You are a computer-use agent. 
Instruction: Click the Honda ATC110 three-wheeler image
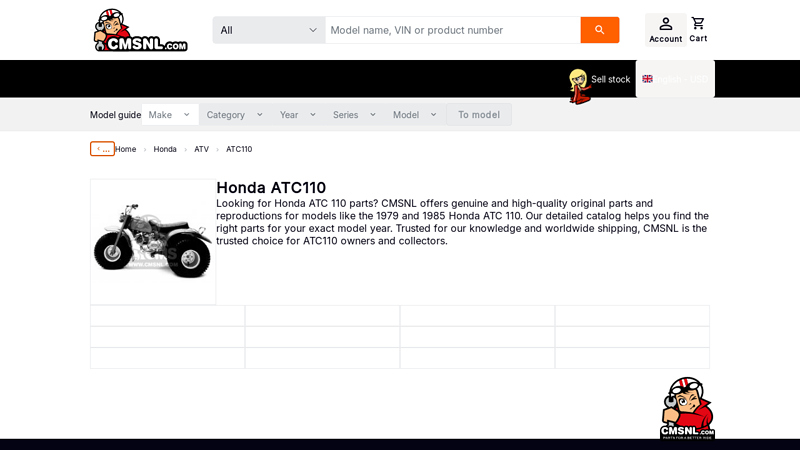pyautogui.click(x=153, y=242)
